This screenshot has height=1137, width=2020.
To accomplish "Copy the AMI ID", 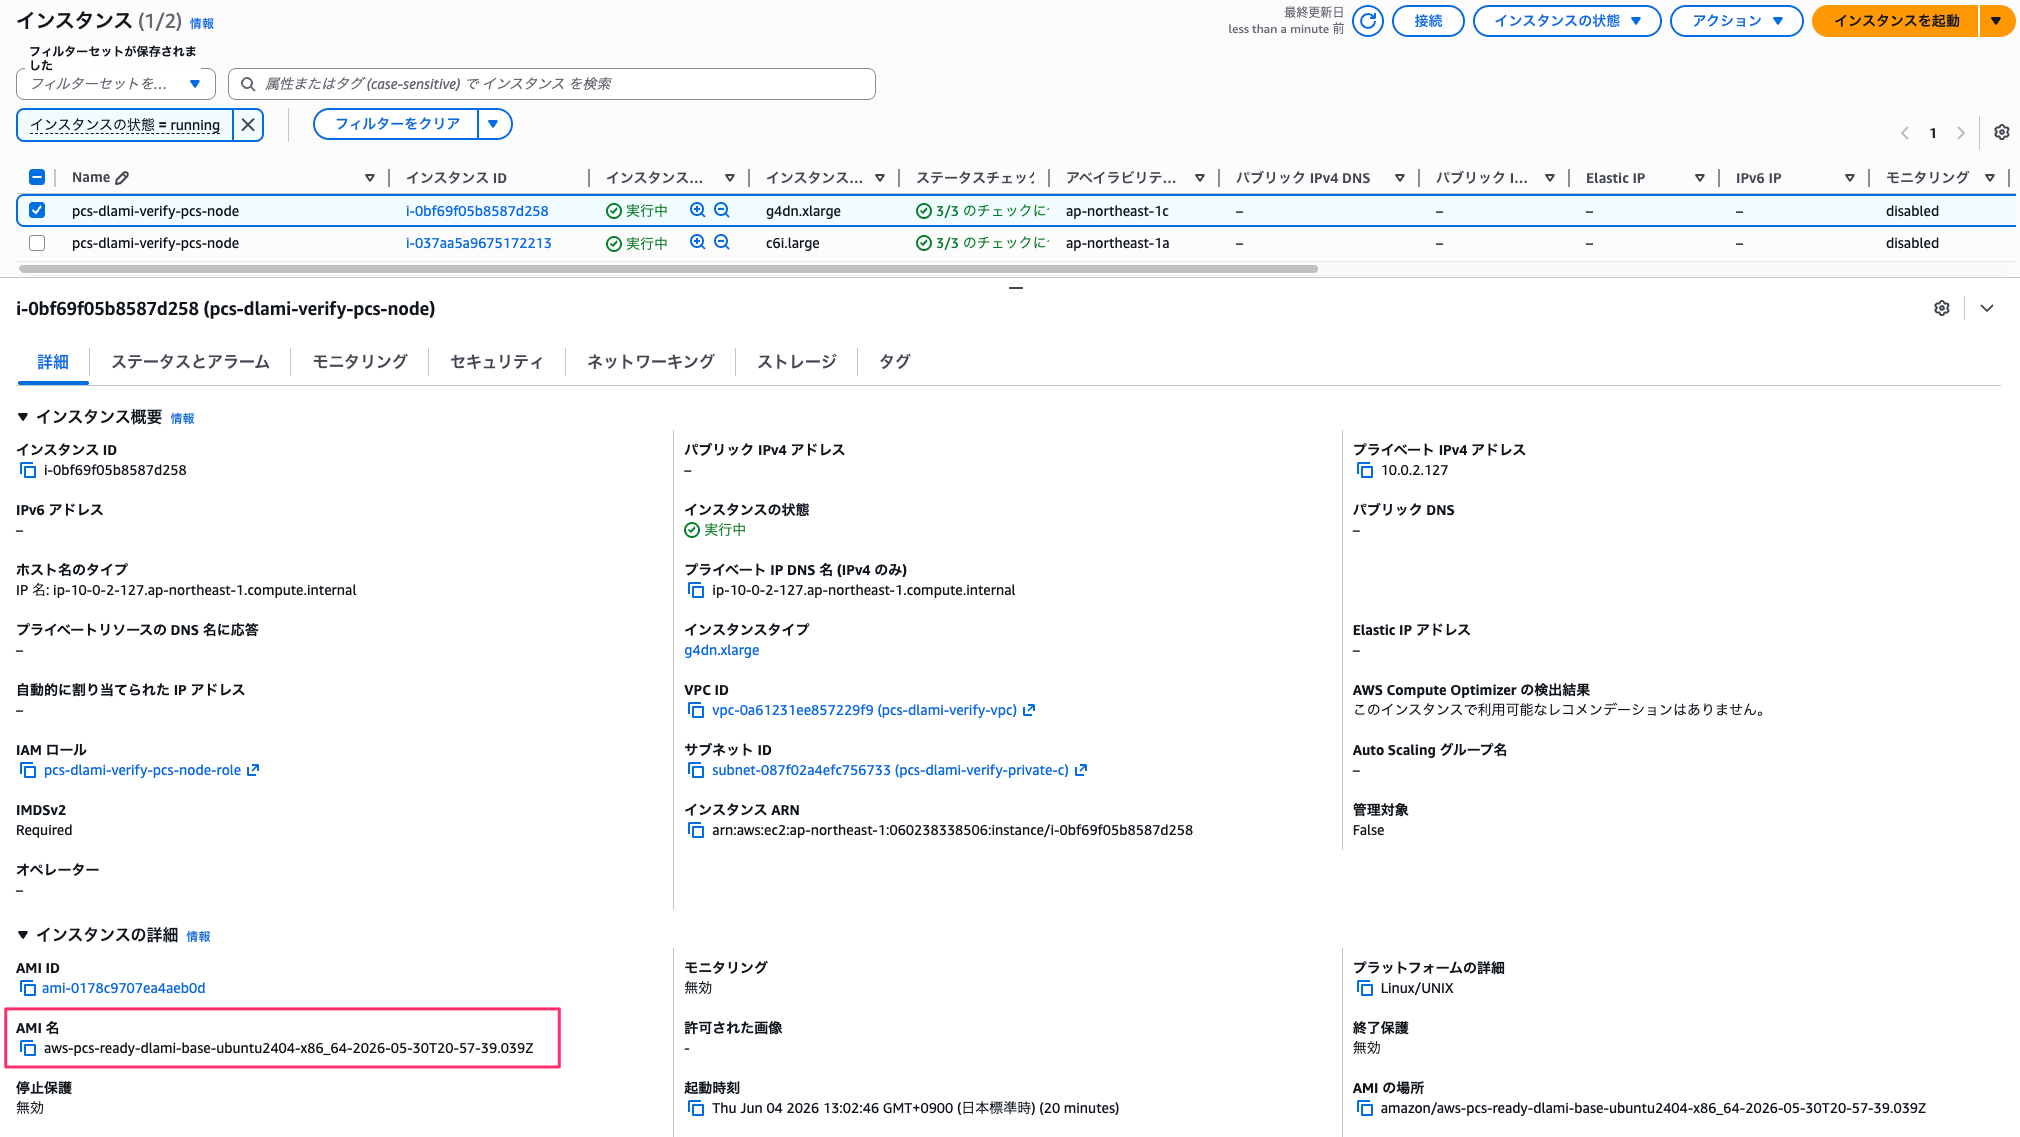I will pyautogui.click(x=28, y=988).
